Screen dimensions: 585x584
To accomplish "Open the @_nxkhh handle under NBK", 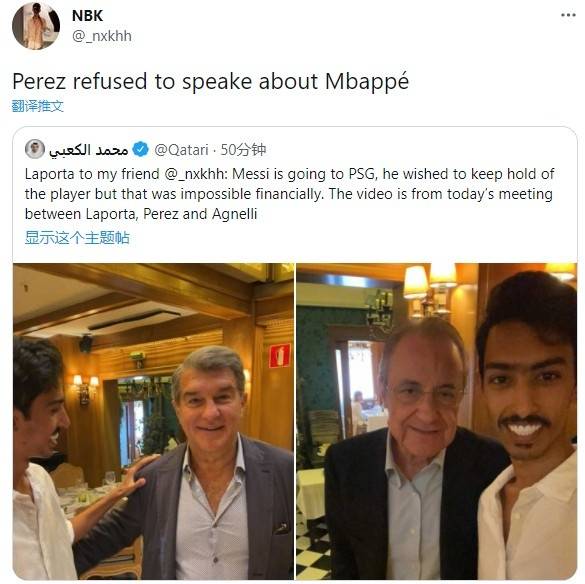I will click(102, 36).
